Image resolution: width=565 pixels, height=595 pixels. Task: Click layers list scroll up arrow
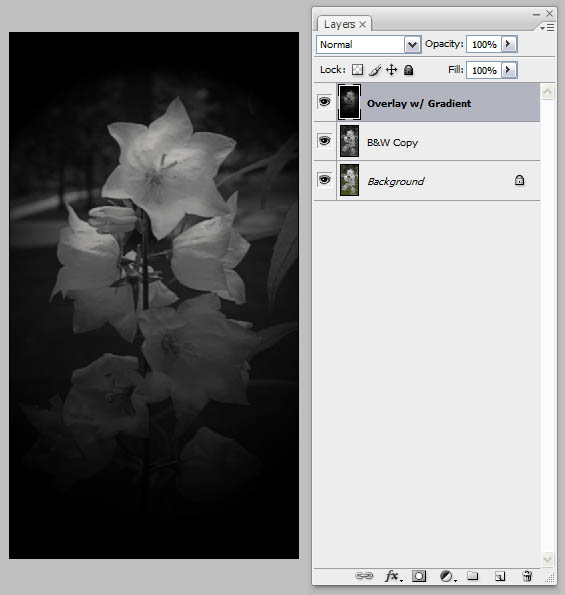click(548, 91)
